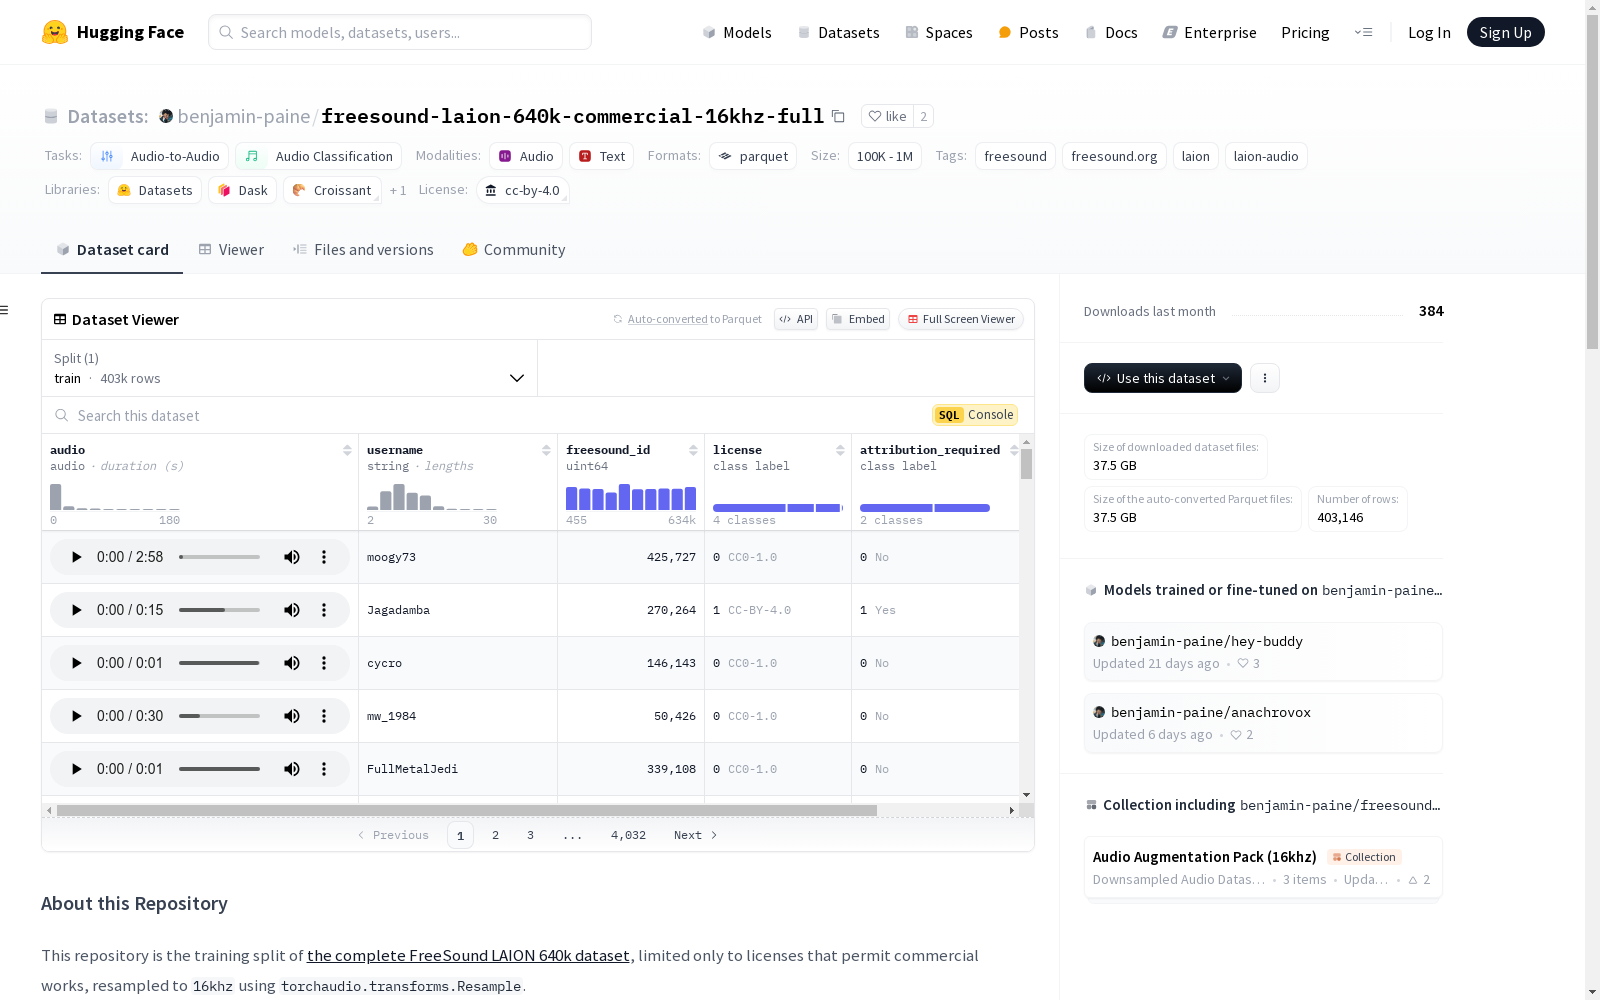Open the three-dot menu beside Use this dataset
This screenshot has width=1600, height=1000.
1265,378
